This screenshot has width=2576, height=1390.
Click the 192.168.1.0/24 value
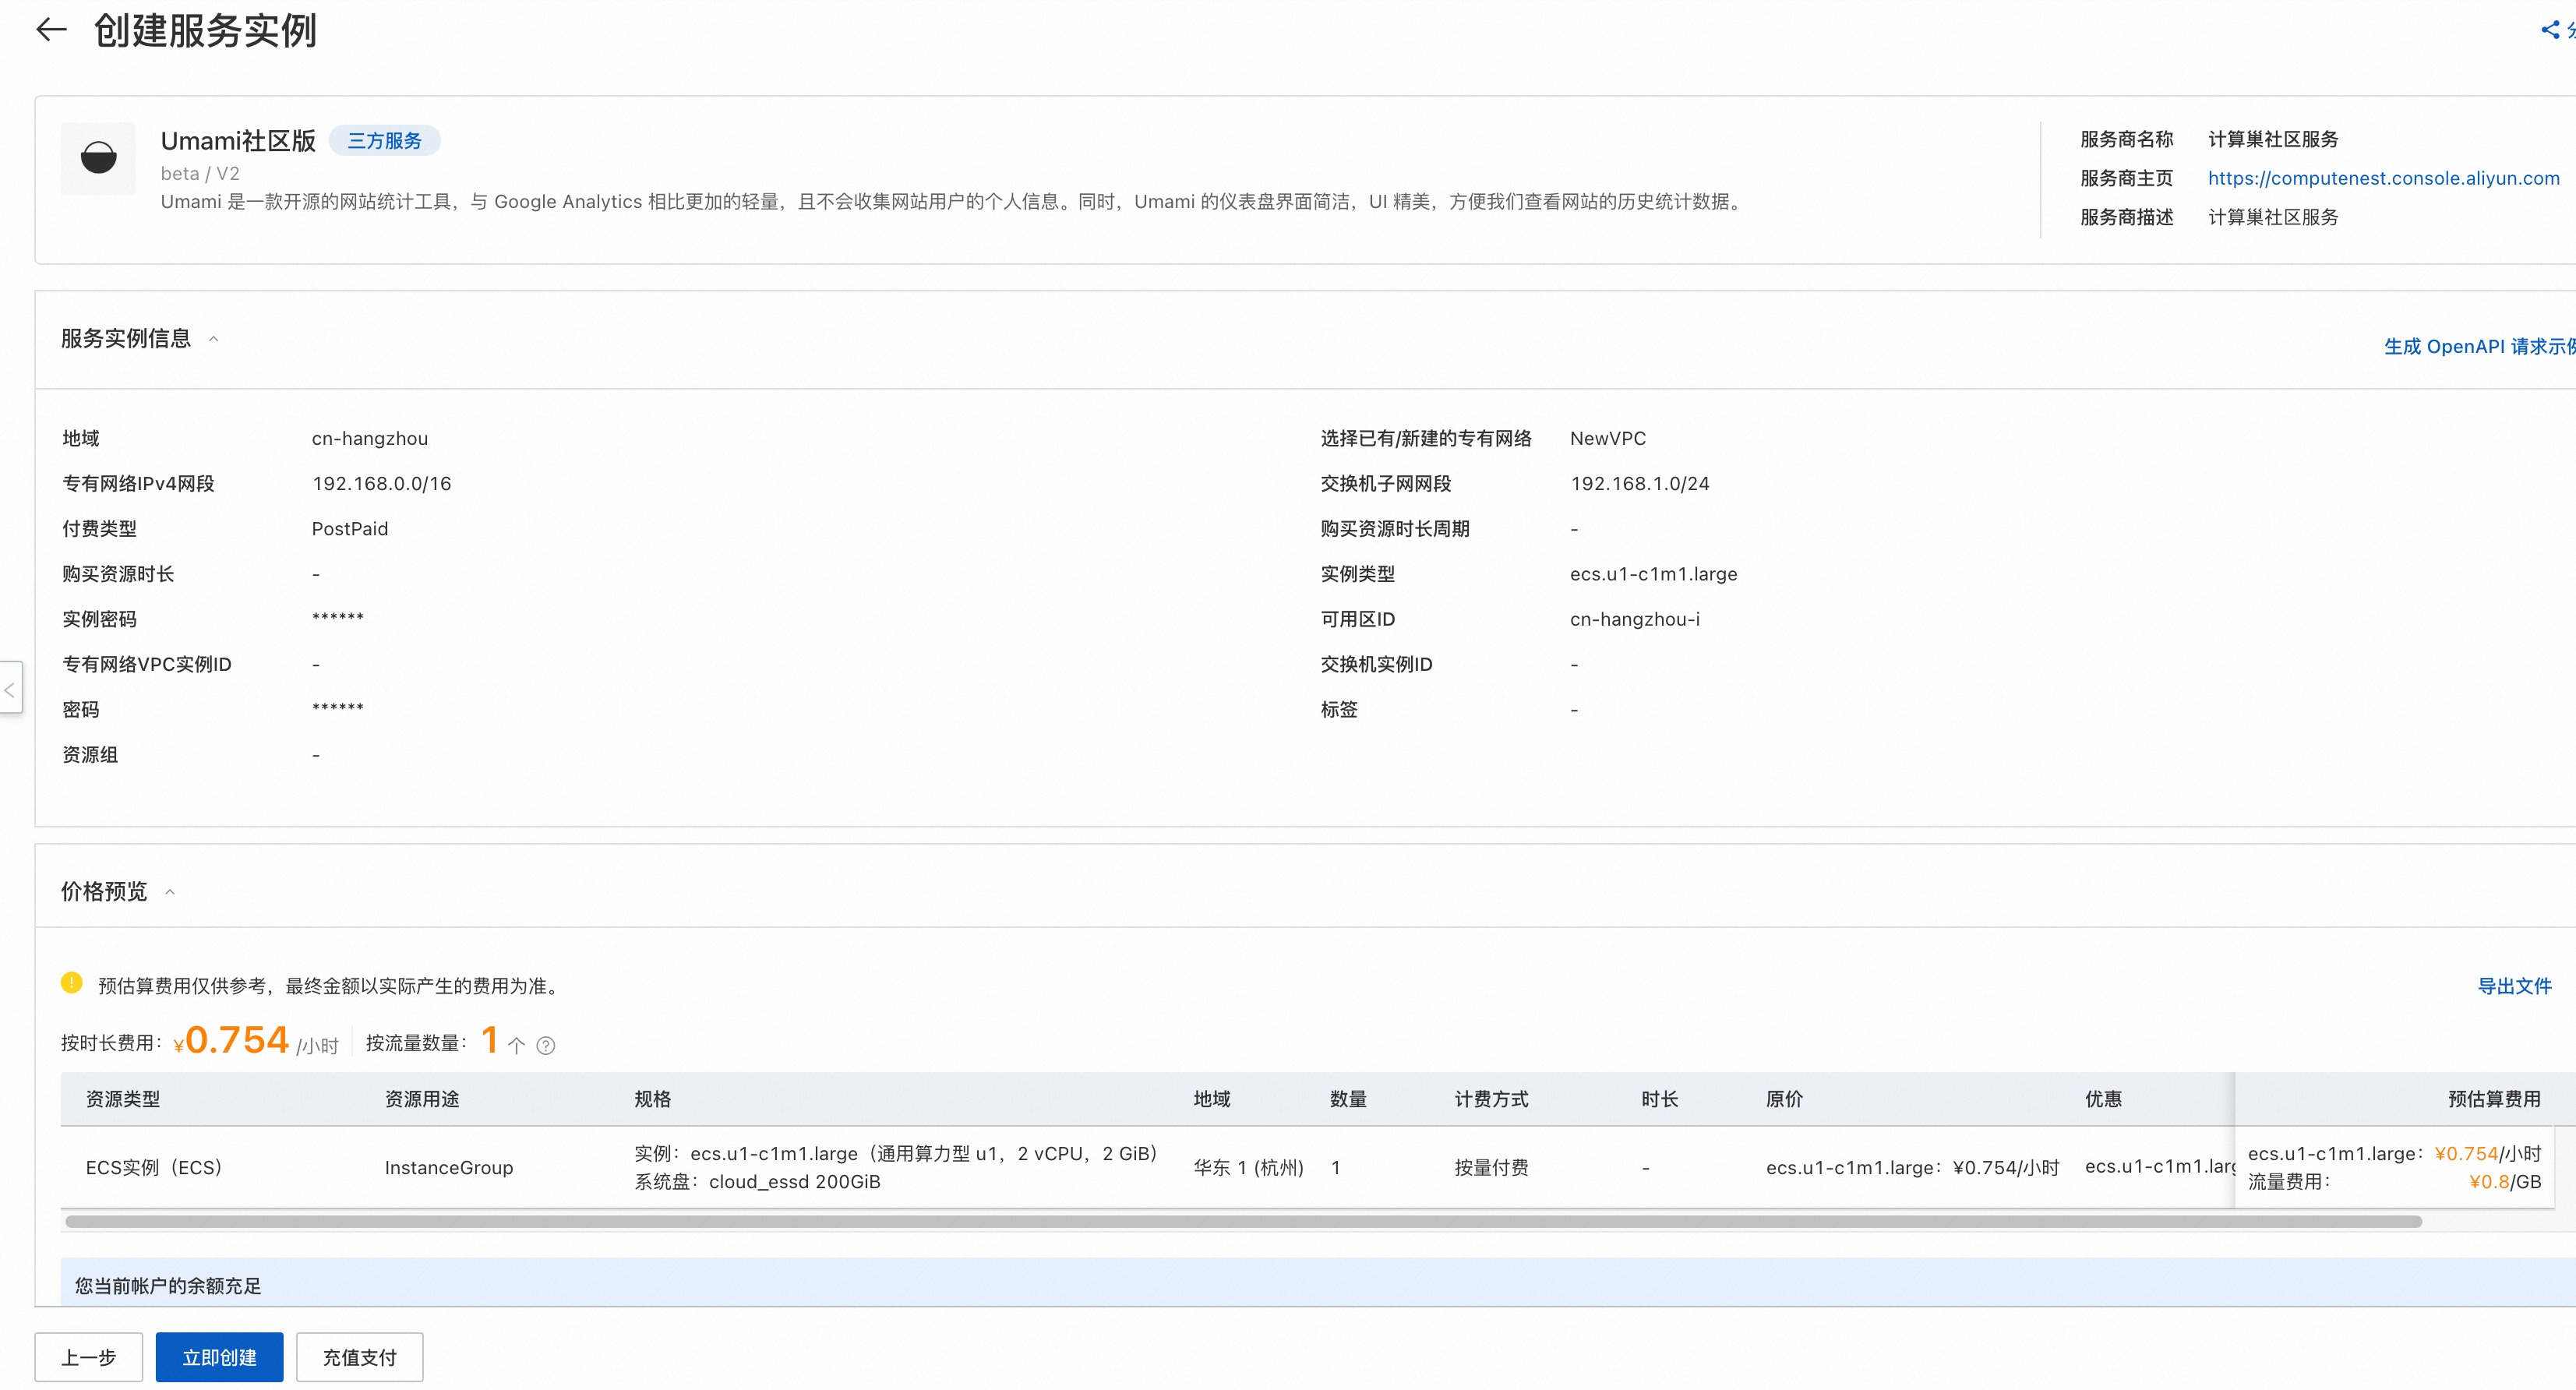click(1640, 484)
